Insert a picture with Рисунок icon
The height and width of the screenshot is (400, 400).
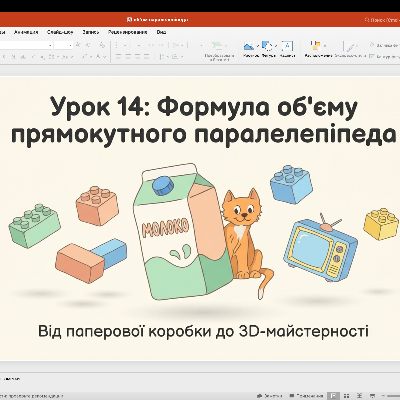point(249,46)
